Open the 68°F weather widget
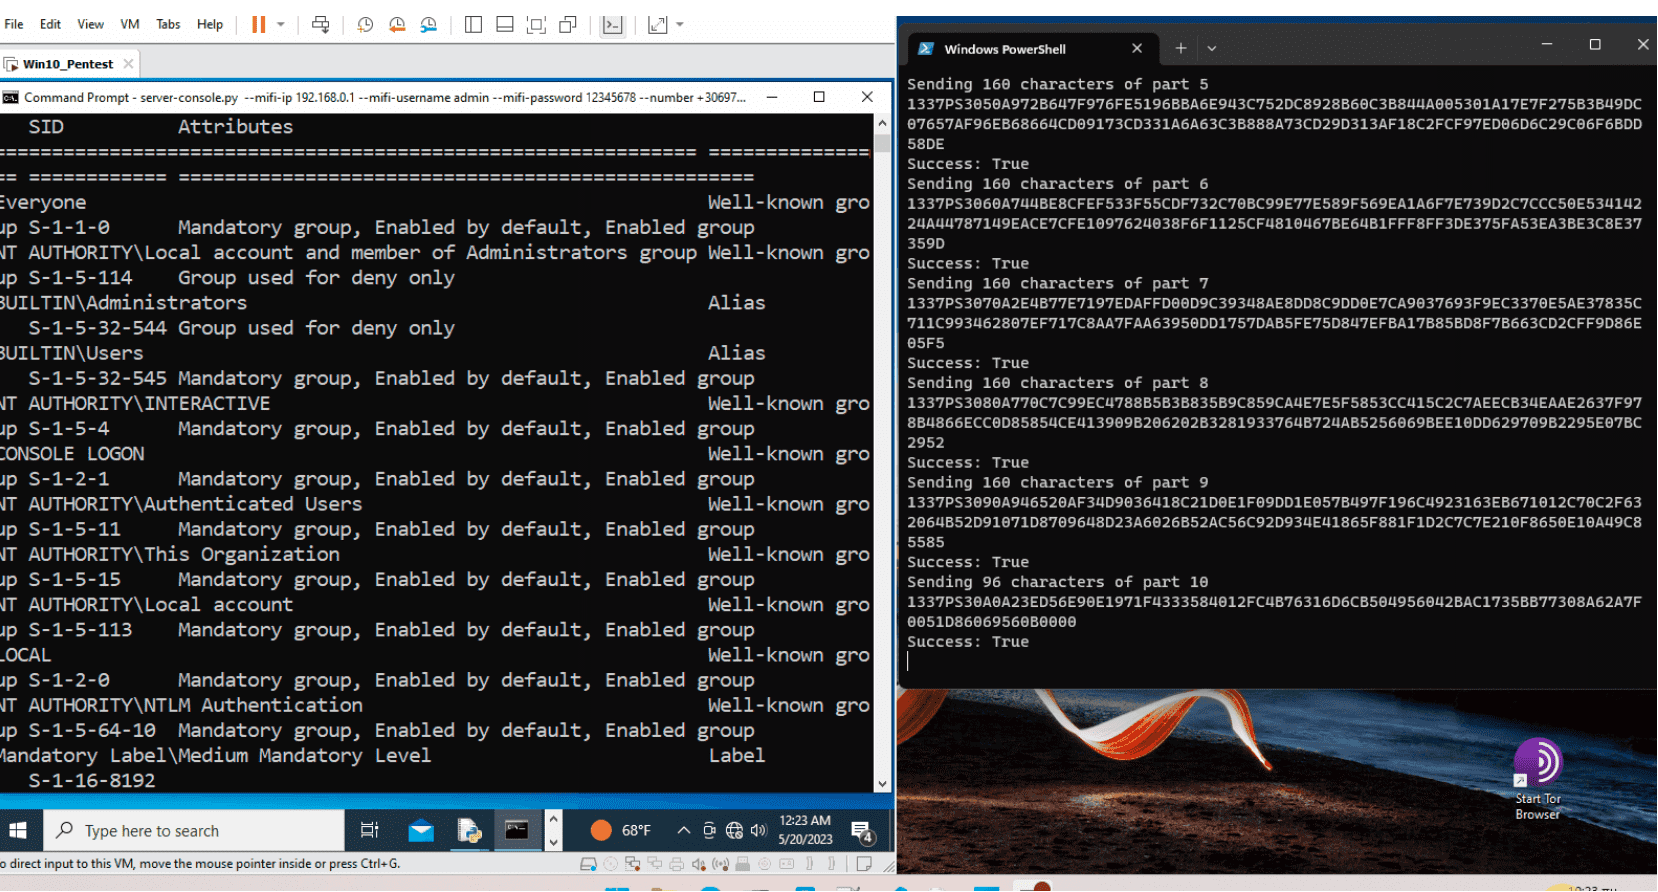1658x892 pixels. (621, 830)
